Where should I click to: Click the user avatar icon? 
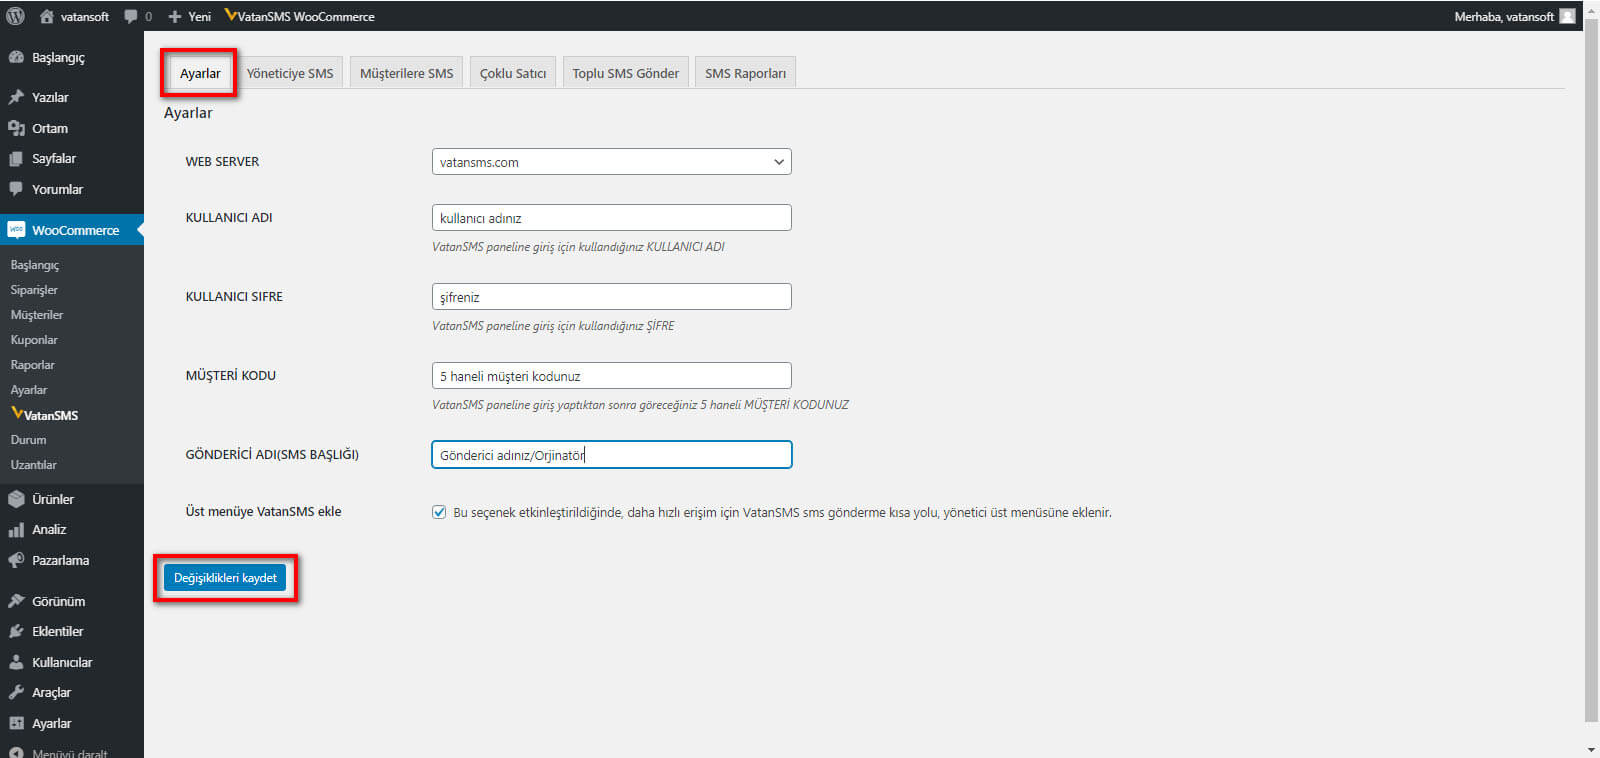tap(1567, 16)
